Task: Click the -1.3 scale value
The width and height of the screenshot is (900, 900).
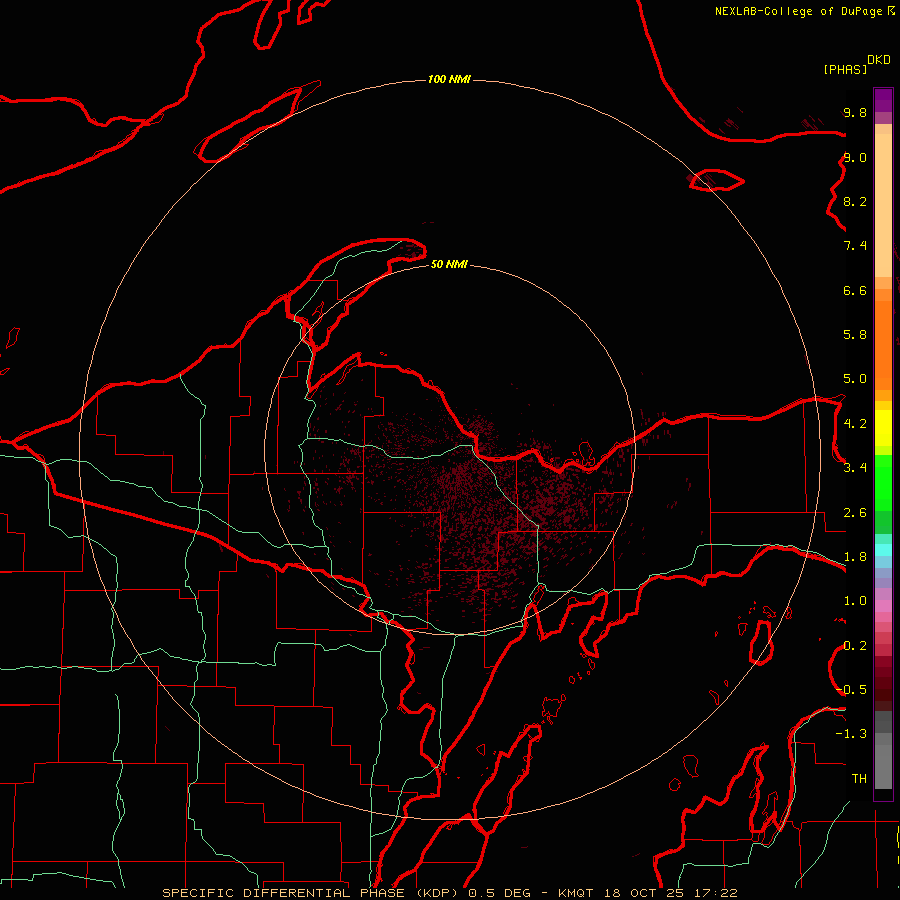Action: coord(851,734)
